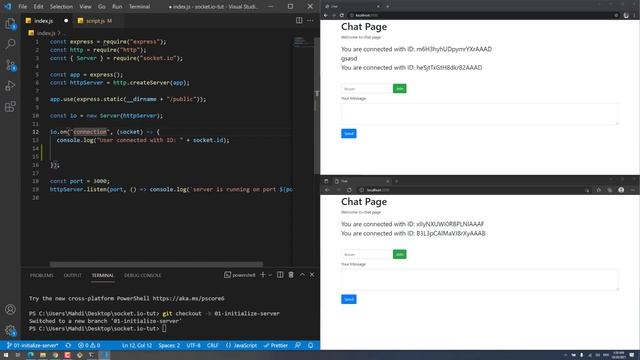Open Chrome from the taskbar
The image size is (640, 360).
click(x=55, y=355)
